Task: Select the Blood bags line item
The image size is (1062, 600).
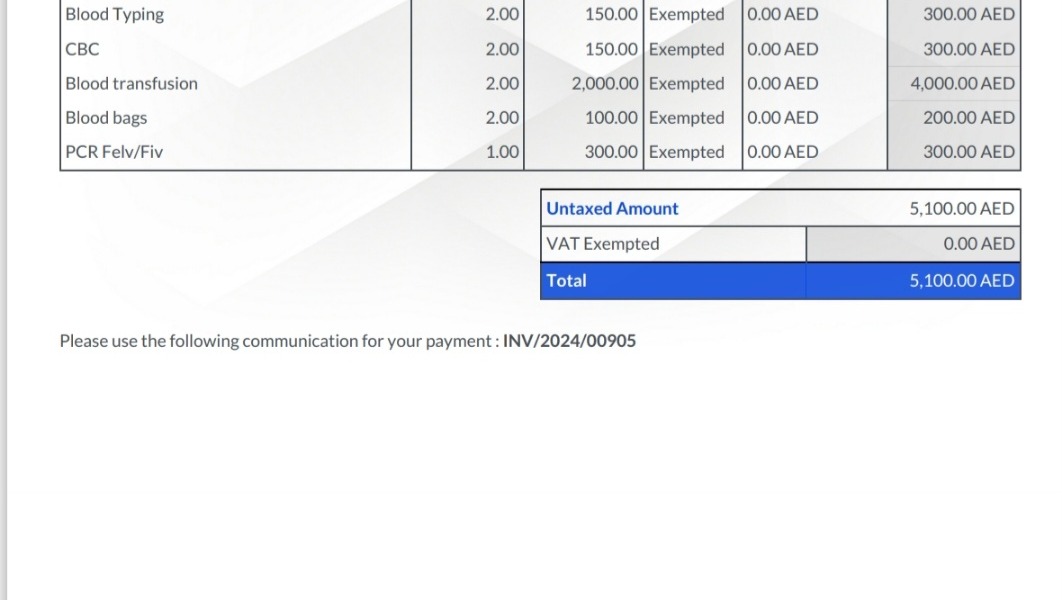Action: click(106, 118)
